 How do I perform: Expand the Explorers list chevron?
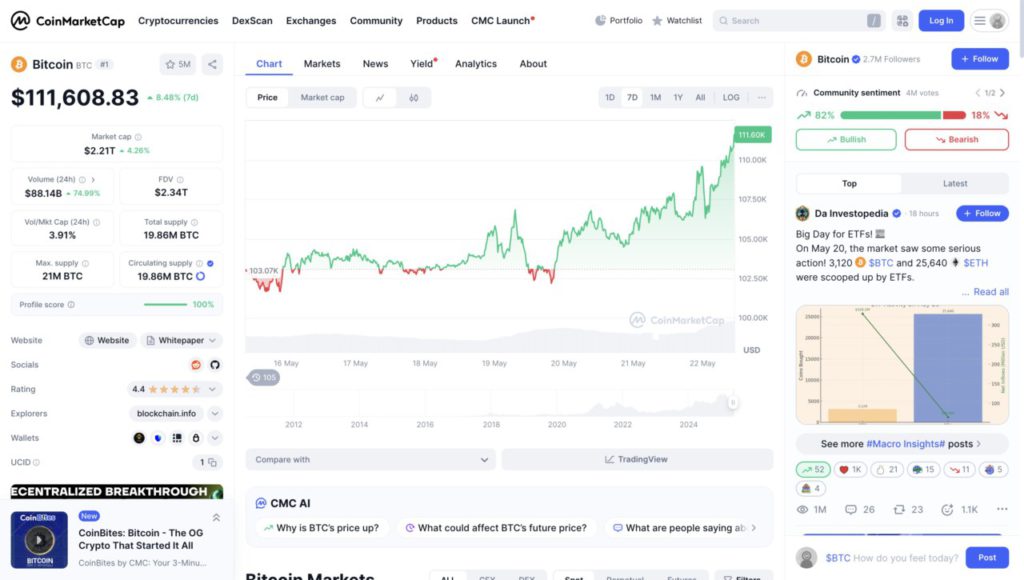tap(215, 413)
